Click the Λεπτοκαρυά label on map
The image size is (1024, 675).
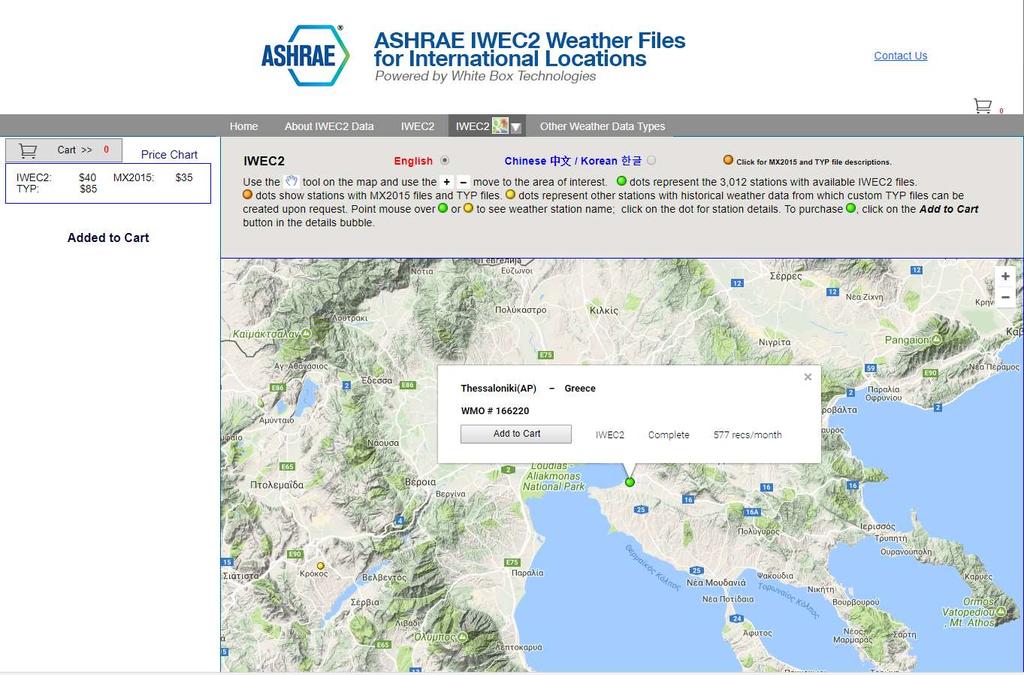click(x=518, y=647)
